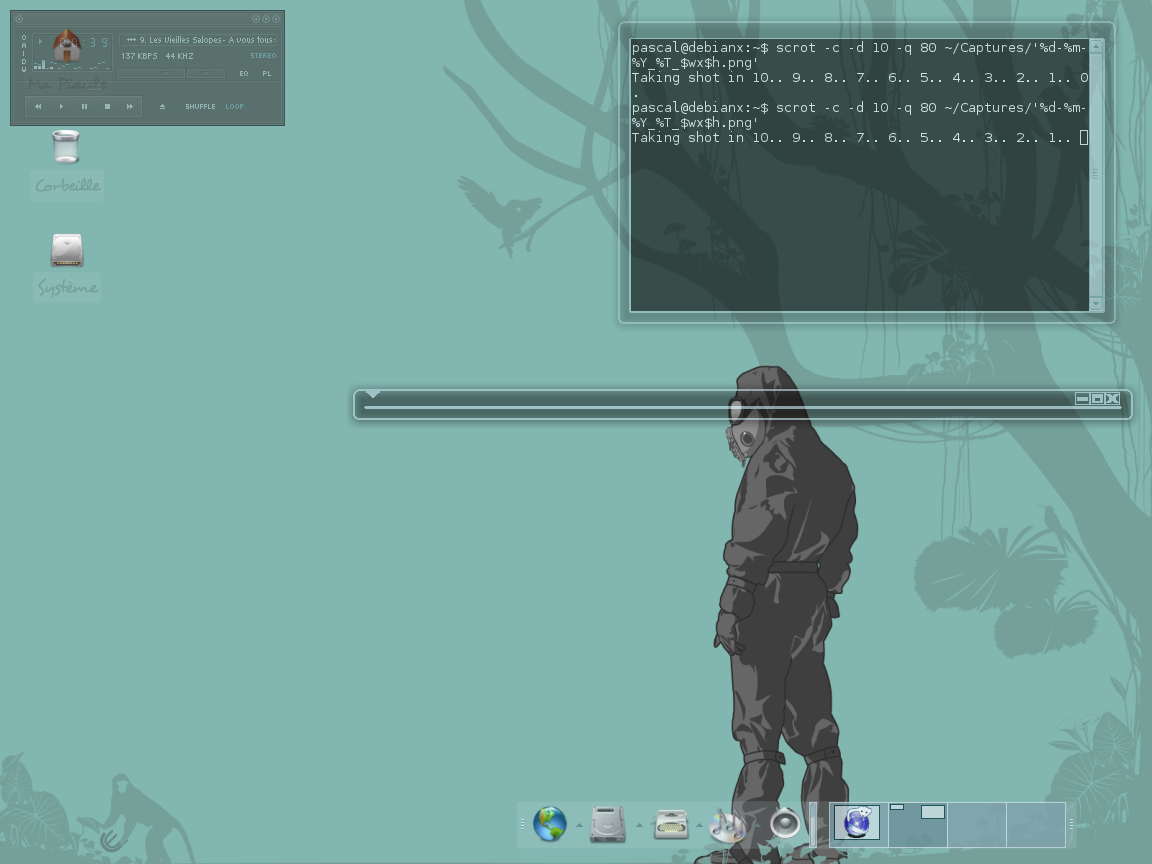Minimize the collapsed window in the desktop middle
Image resolution: width=1152 pixels, height=864 pixels.
pos(1082,398)
